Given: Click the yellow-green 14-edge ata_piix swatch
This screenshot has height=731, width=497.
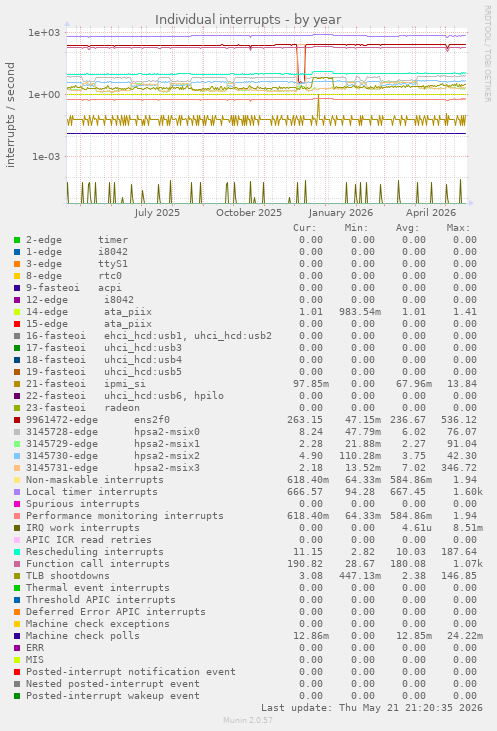Looking at the screenshot, I should coord(17,312).
